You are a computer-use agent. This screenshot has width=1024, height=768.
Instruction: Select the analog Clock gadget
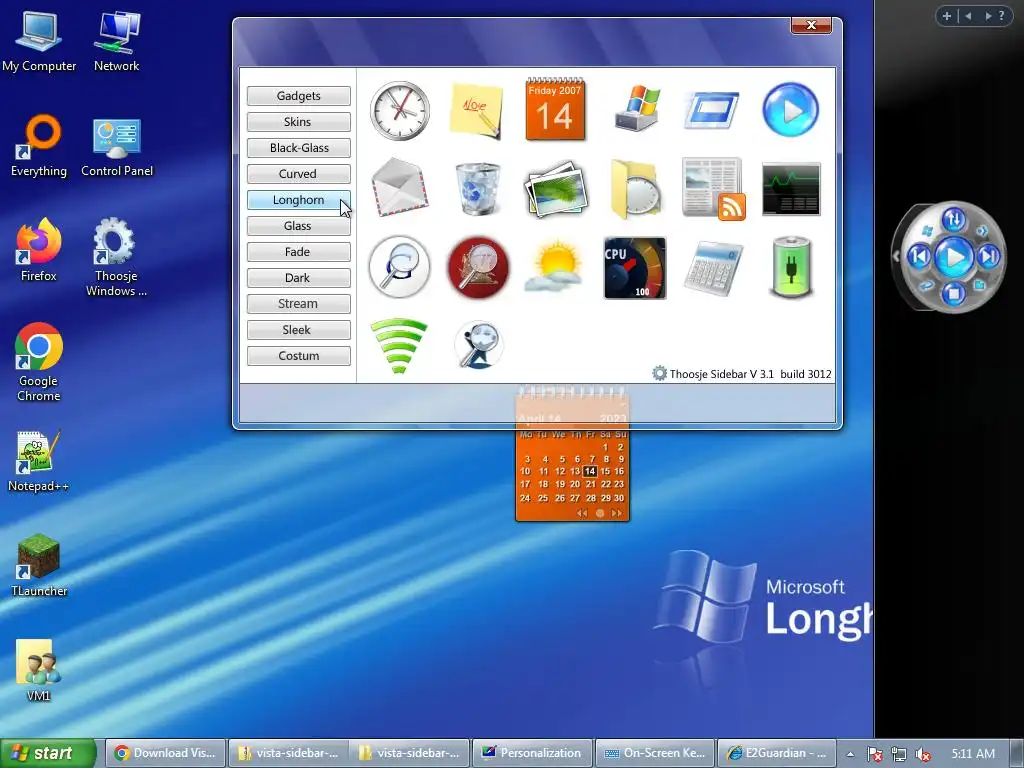400,110
